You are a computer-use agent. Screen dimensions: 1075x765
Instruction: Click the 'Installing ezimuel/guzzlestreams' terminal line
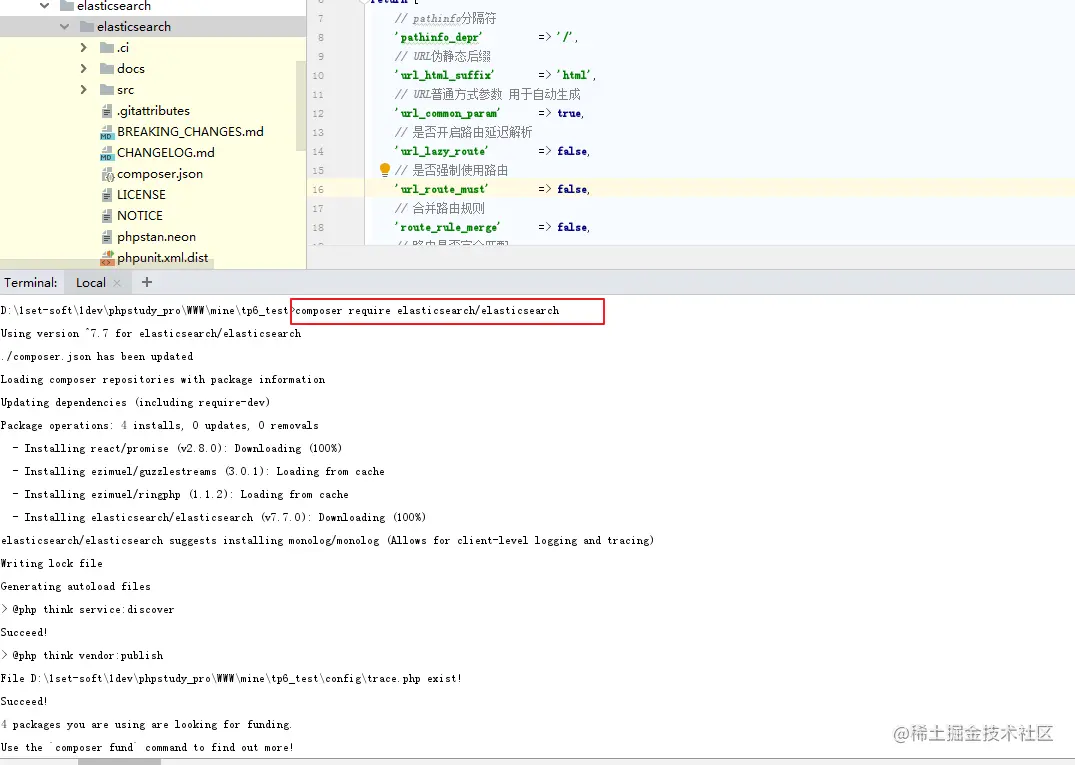click(198, 471)
